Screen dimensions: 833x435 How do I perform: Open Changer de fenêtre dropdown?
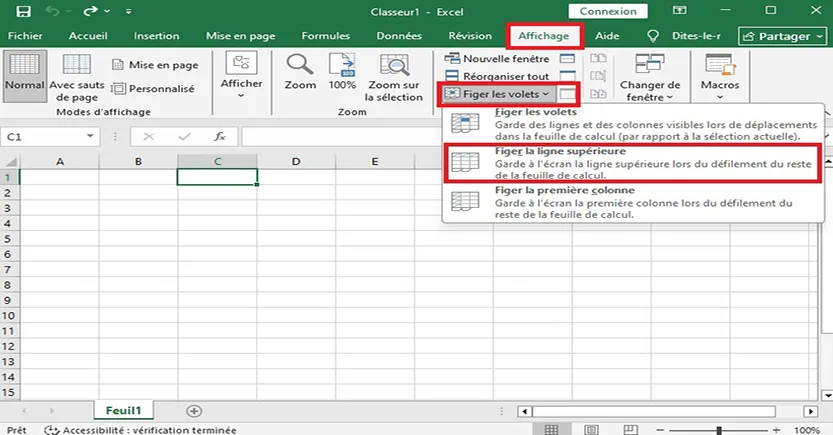pyautogui.click(x=650, y=78)
